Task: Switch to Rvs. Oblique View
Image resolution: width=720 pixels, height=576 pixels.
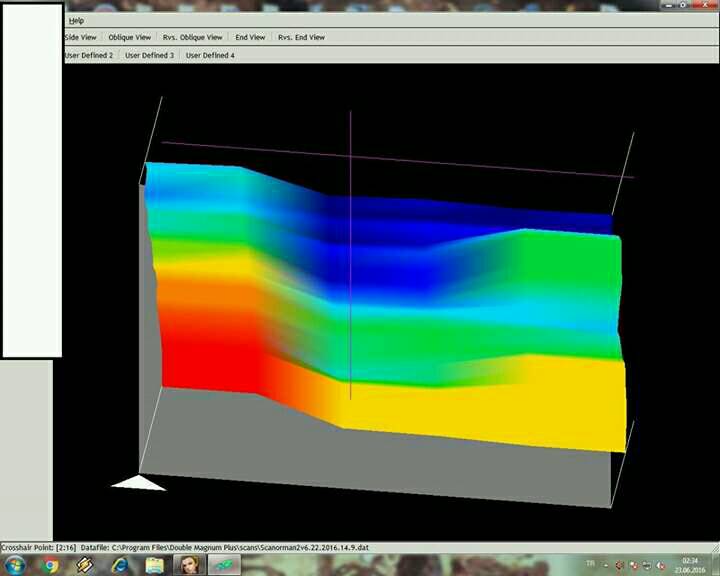Action: click(x=193, y=37)
